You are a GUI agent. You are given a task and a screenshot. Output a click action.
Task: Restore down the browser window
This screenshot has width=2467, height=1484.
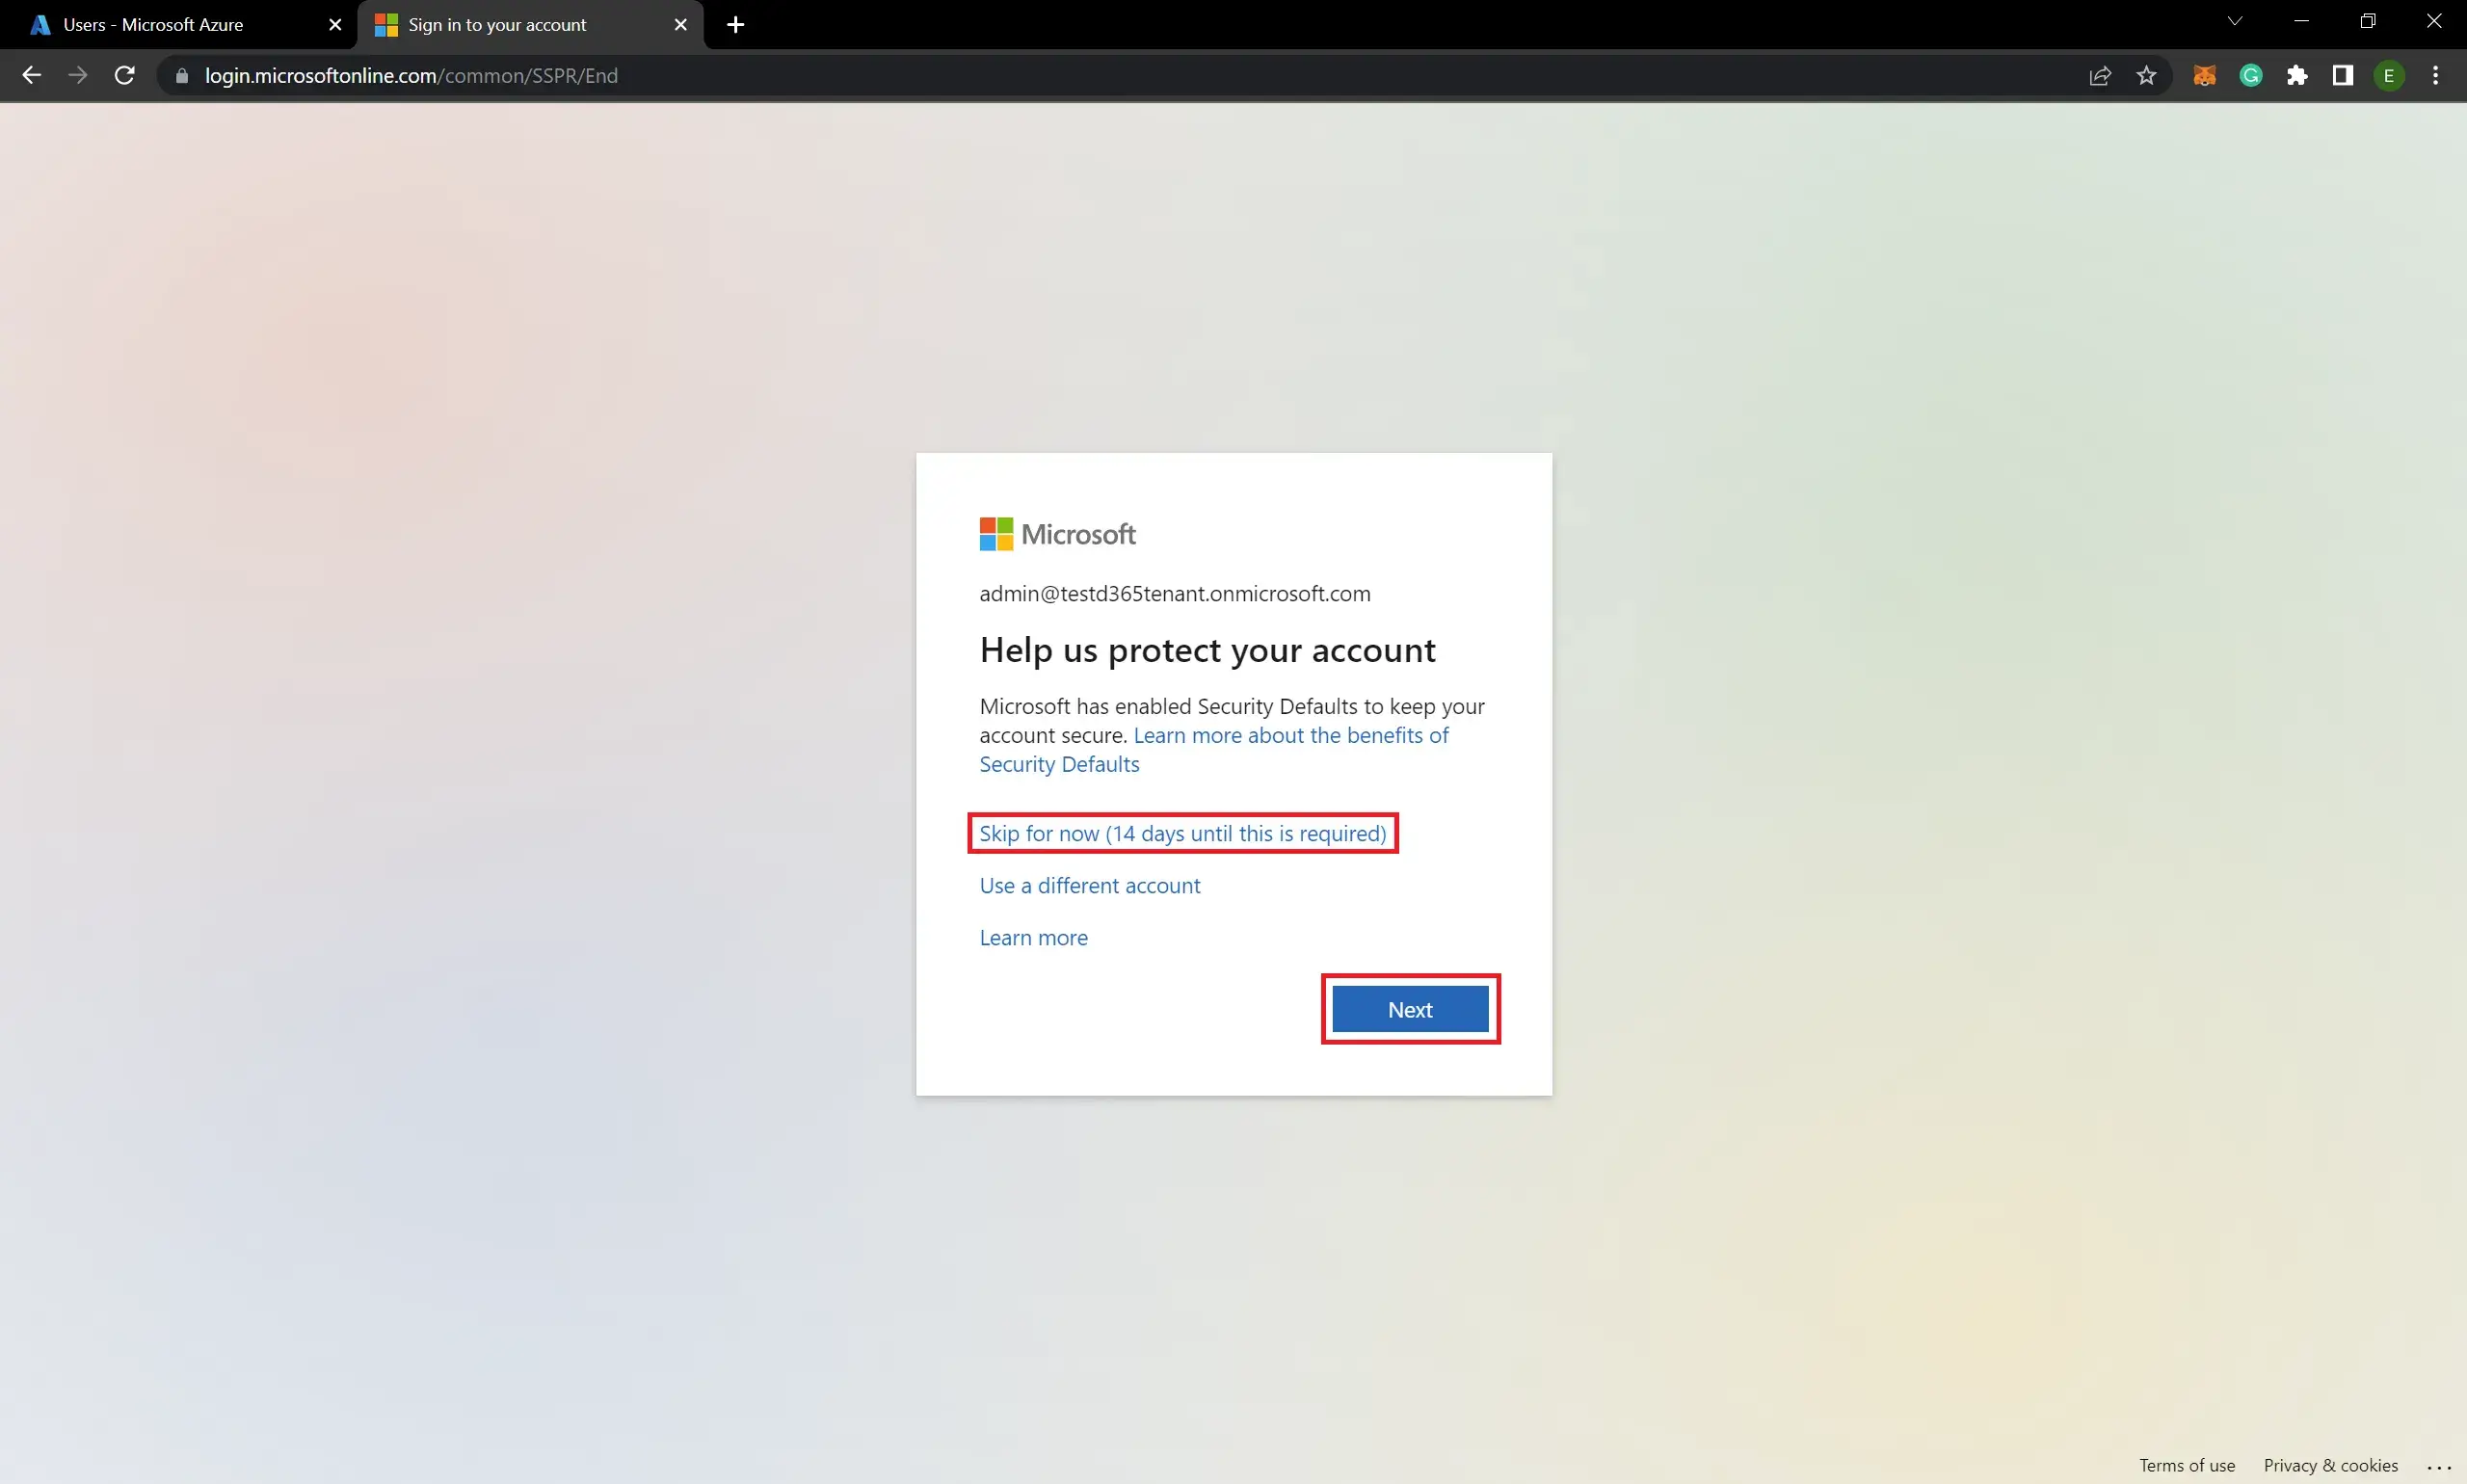tap(2368, 21)
